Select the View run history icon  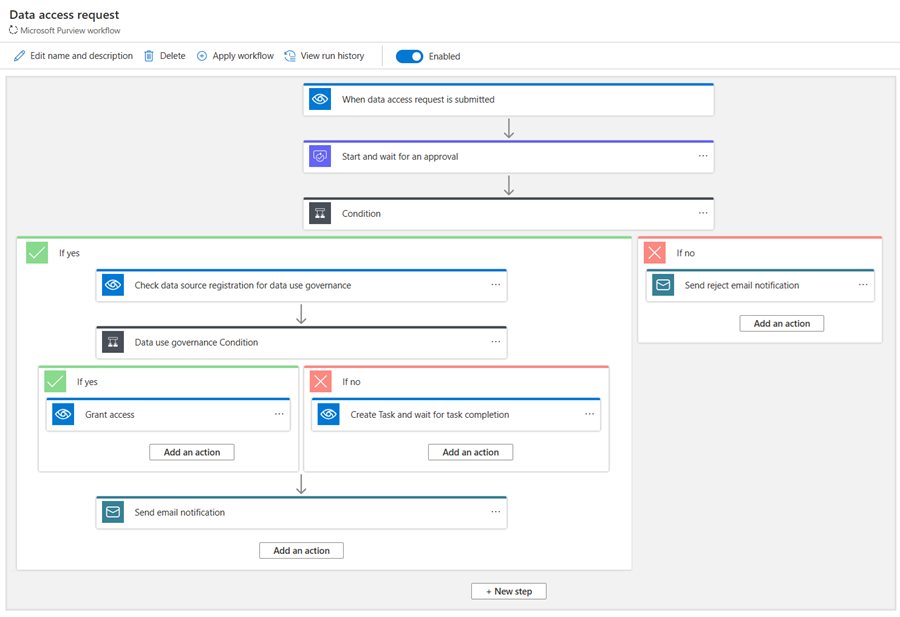coord(290,56)
